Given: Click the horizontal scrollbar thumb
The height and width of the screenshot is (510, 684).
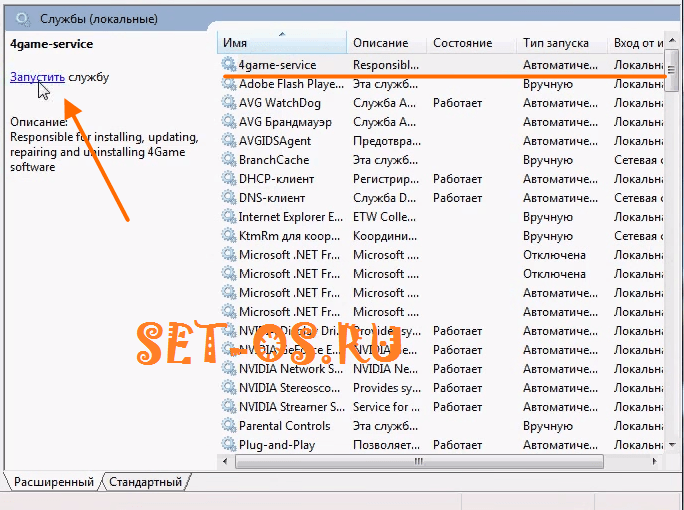Looking at the screenshot, I should click(419, 461).
